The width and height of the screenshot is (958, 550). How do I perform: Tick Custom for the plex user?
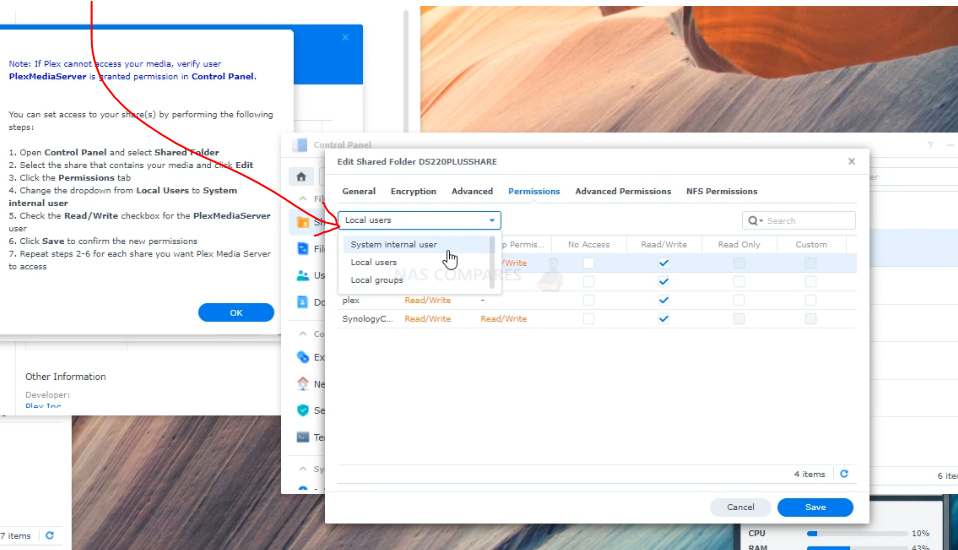tap(811, 300)
